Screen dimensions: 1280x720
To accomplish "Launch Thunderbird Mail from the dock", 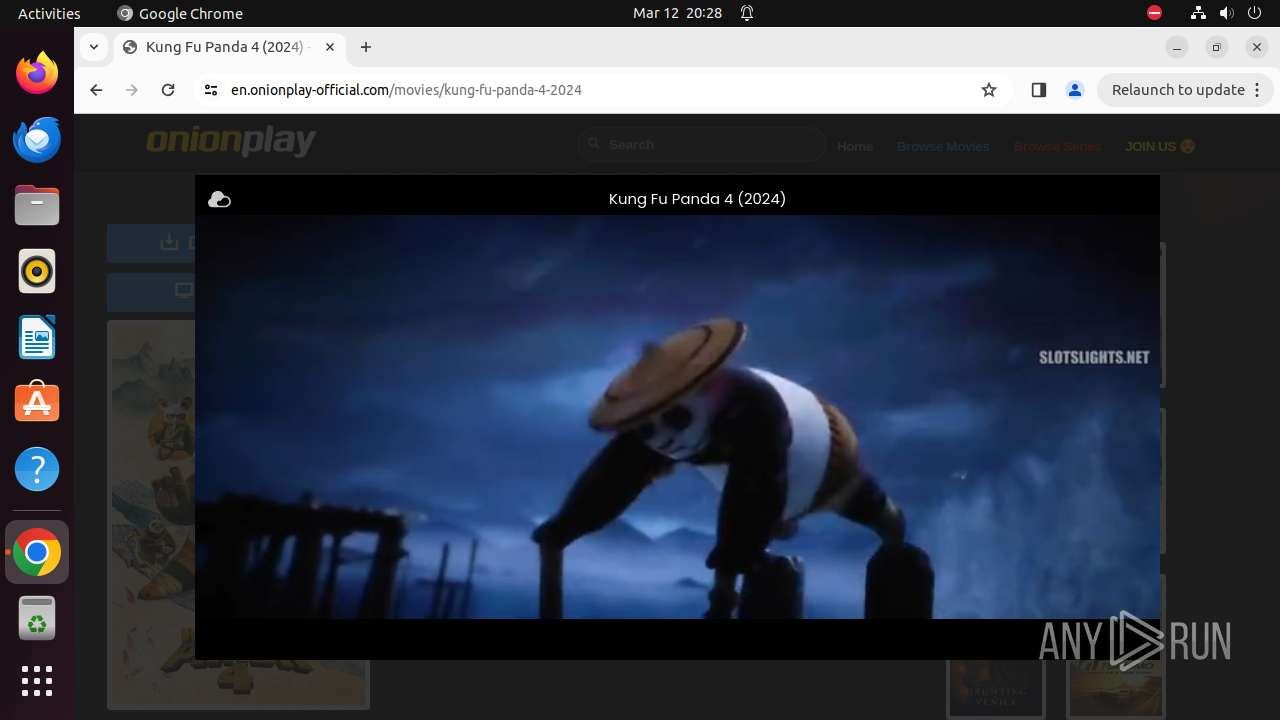I will pos(37,139).
